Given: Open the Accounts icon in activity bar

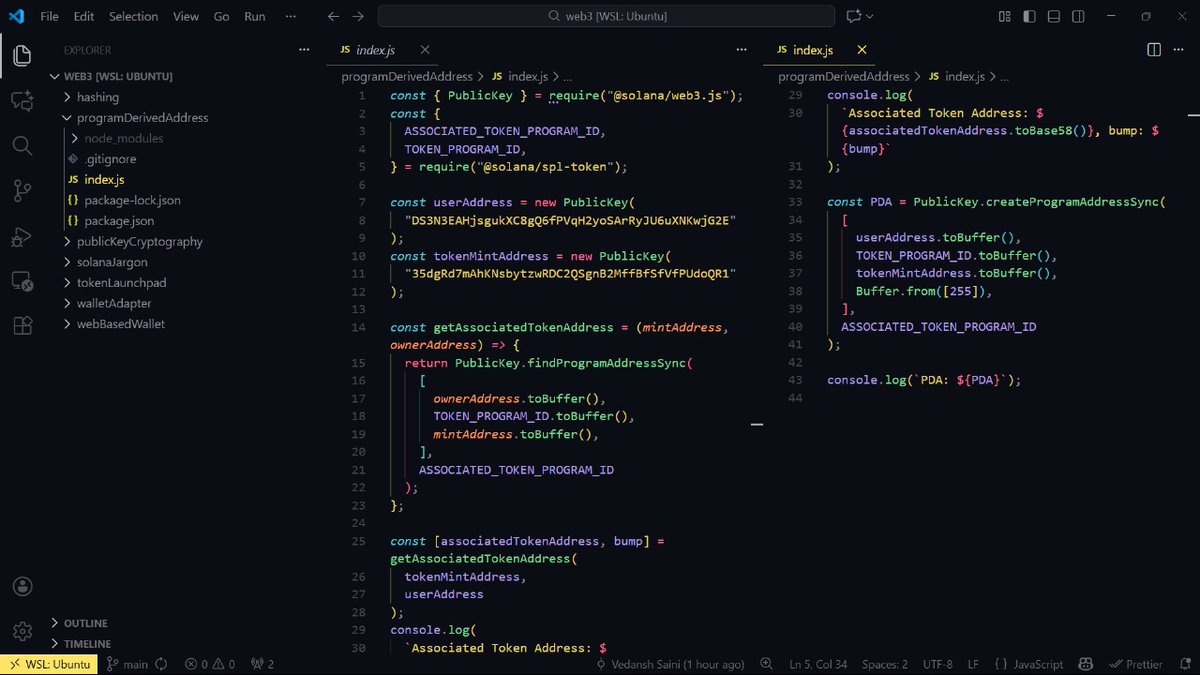Looking at the screenshot, I should coord(21,586).
